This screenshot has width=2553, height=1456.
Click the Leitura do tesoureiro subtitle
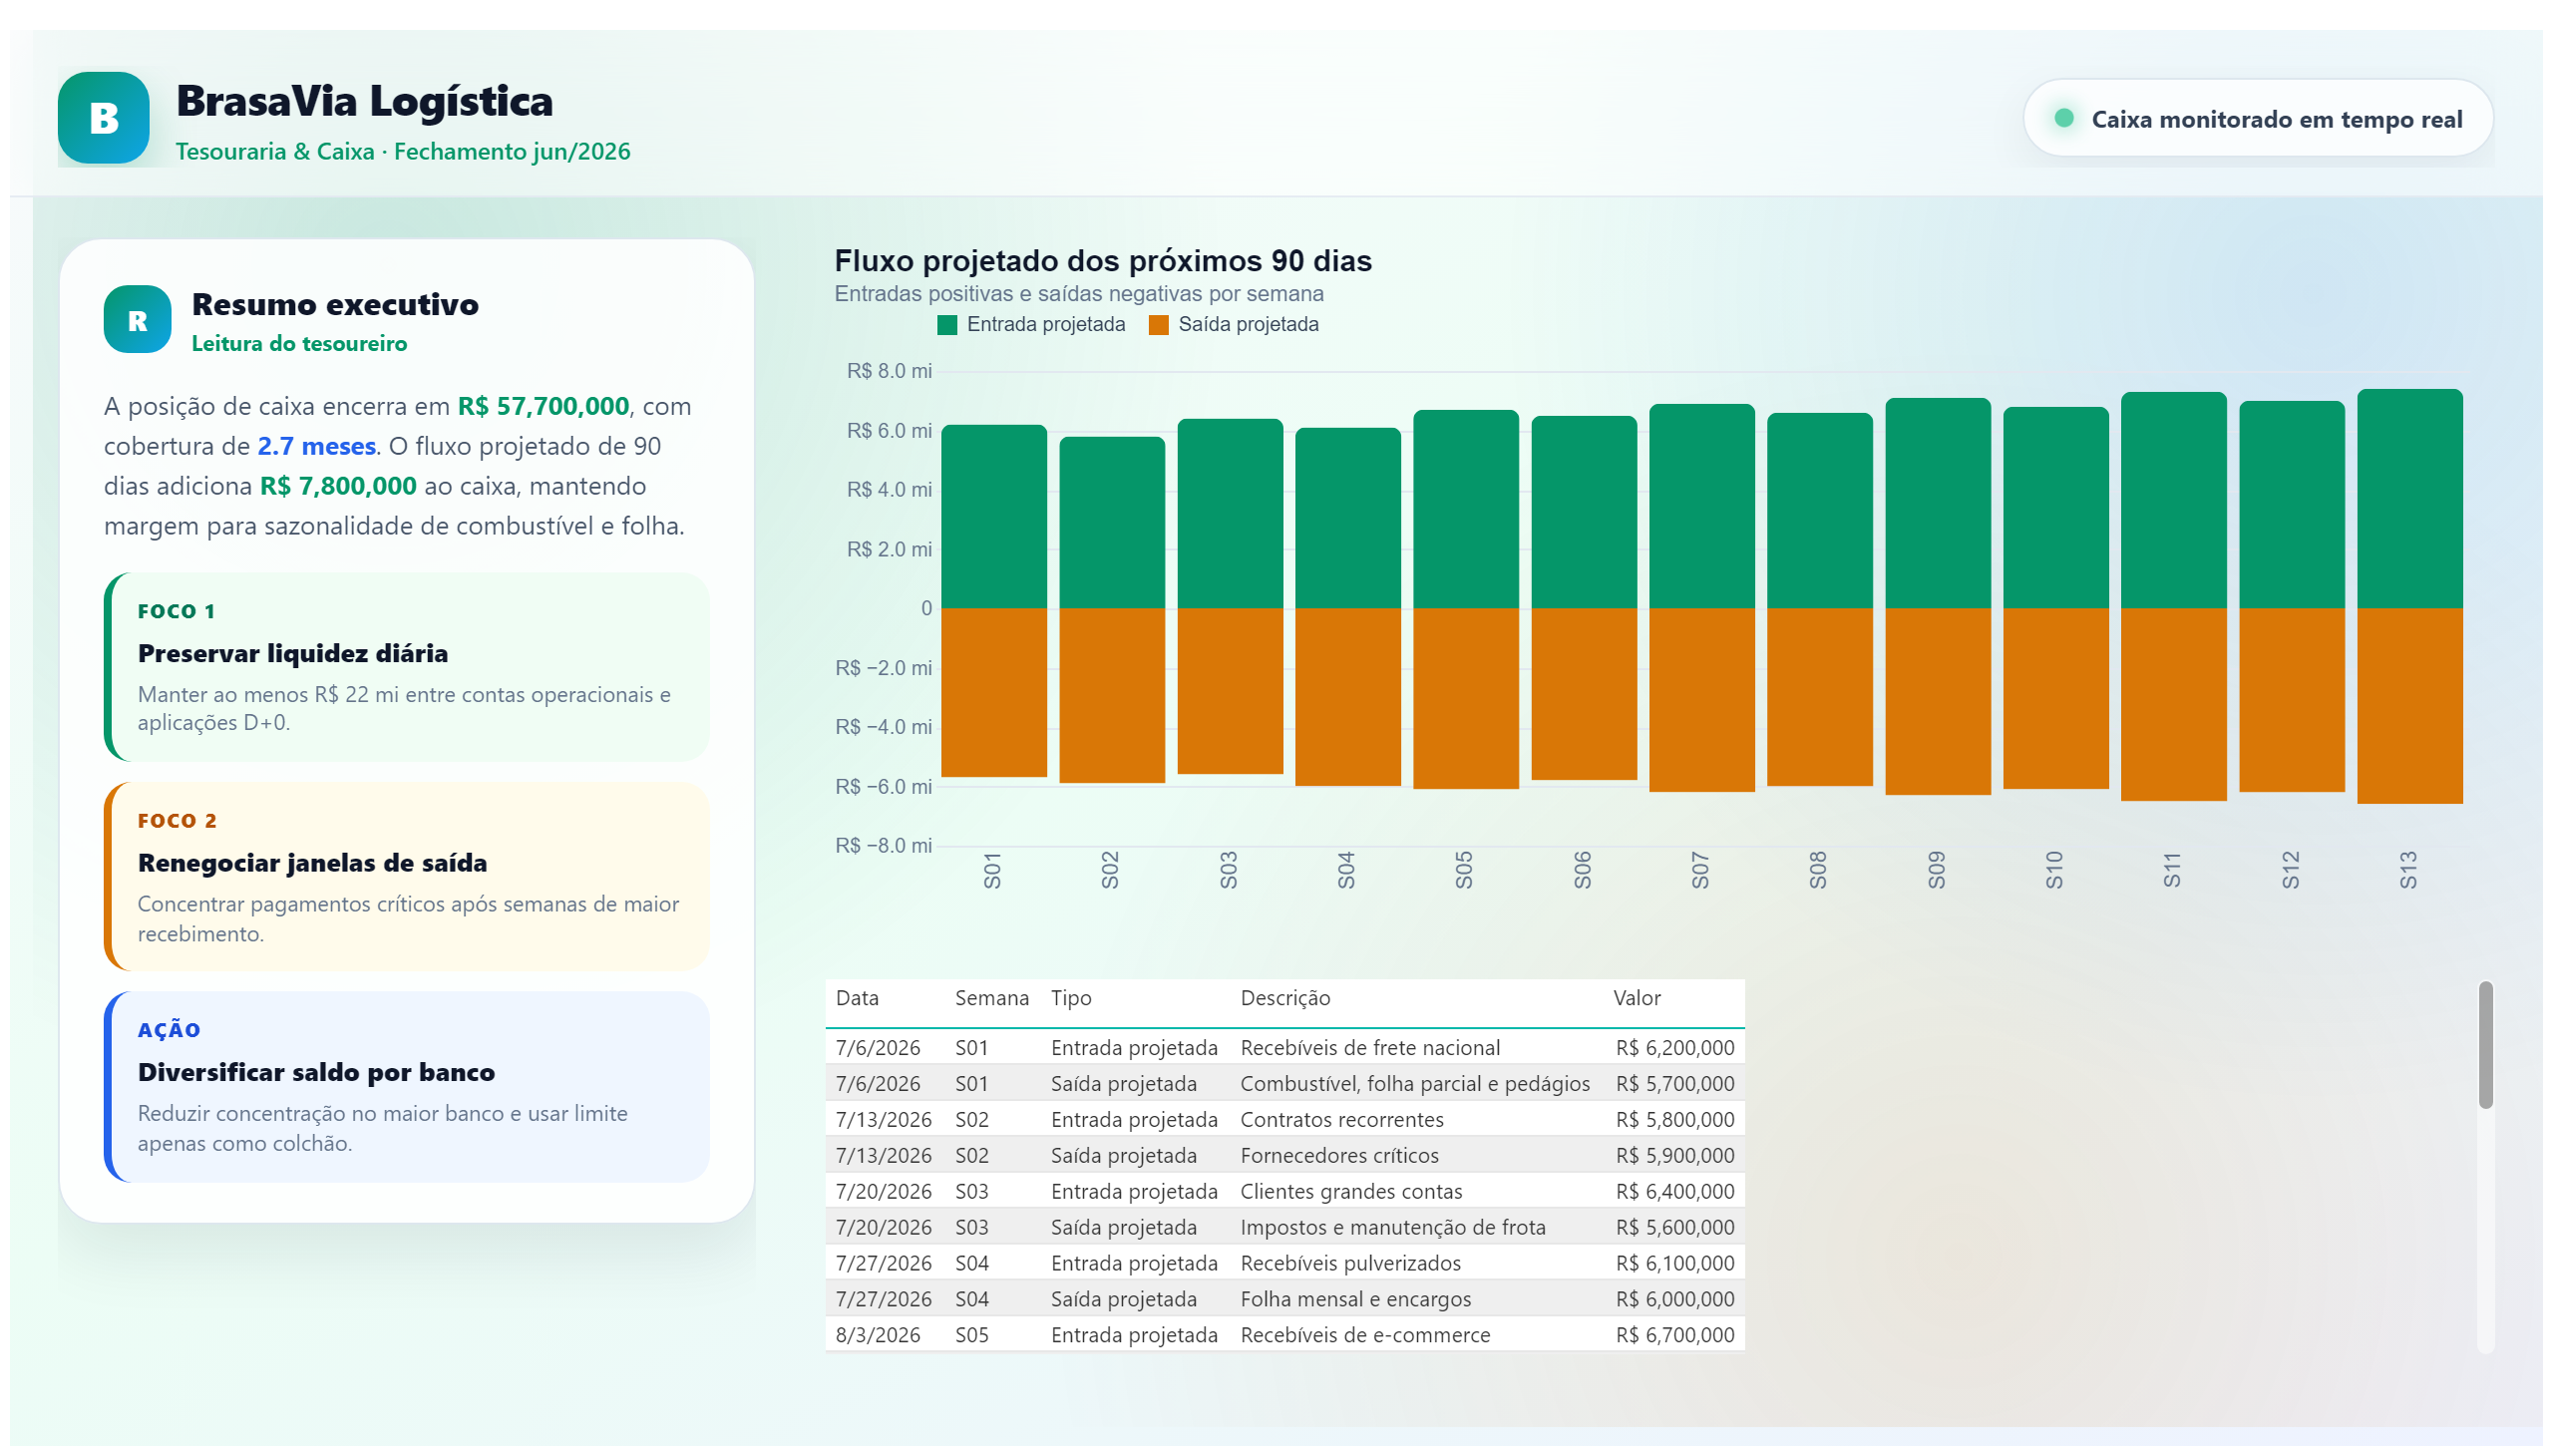299,343
